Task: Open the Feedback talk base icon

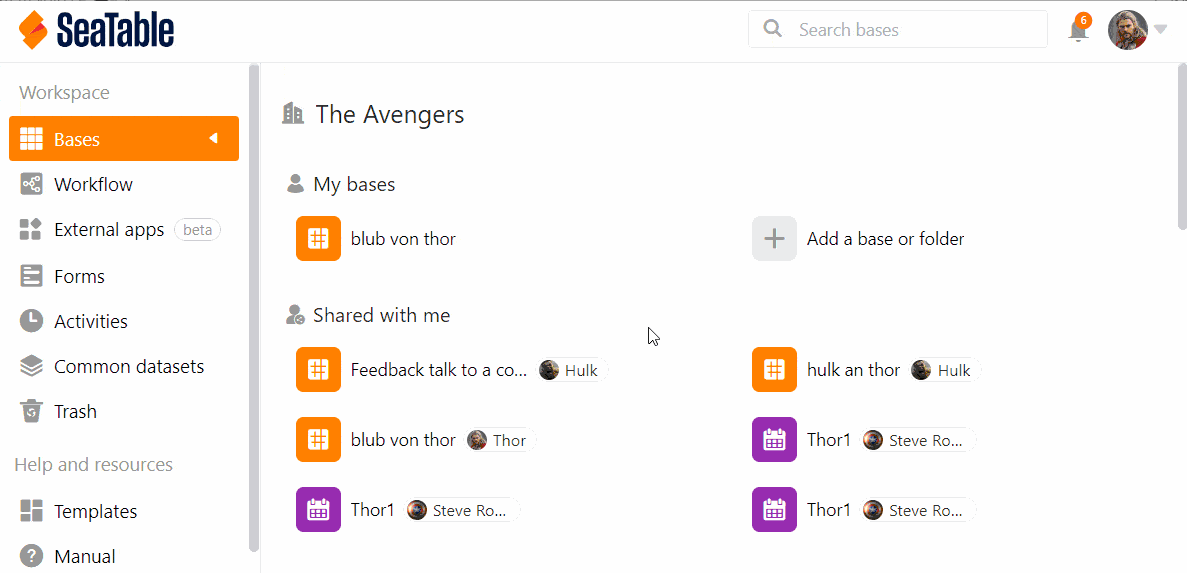Action: pyautogui.click(x=318, y=370)
